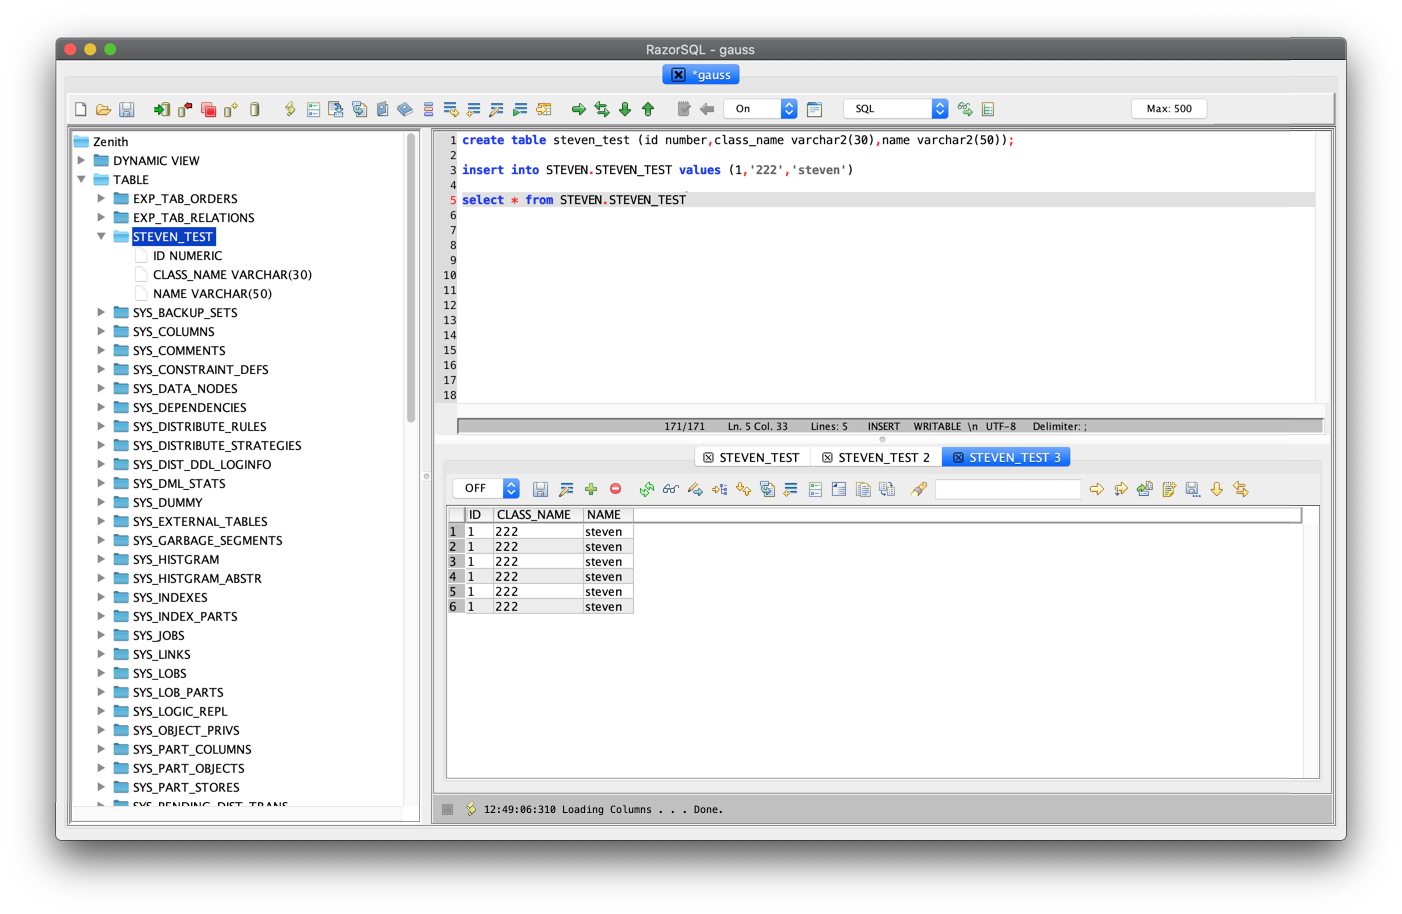1402x914 pixels.
Task: Collapse the STEVEN_TEST table node
Action: pos(101,236)
